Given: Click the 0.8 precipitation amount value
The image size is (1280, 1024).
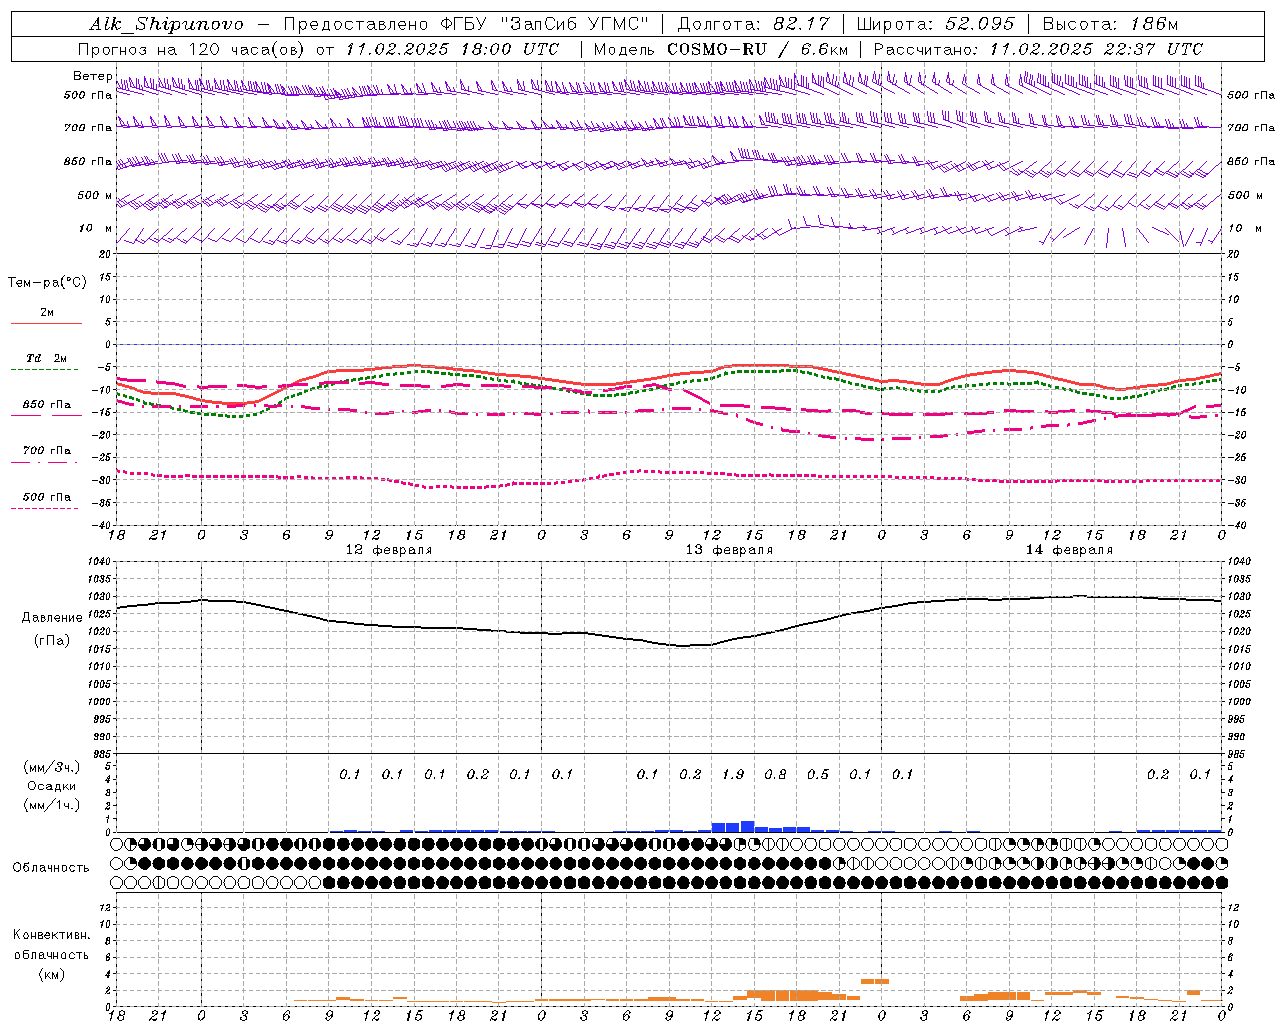Looking at the screenshot, I should (x=775, y=775).
